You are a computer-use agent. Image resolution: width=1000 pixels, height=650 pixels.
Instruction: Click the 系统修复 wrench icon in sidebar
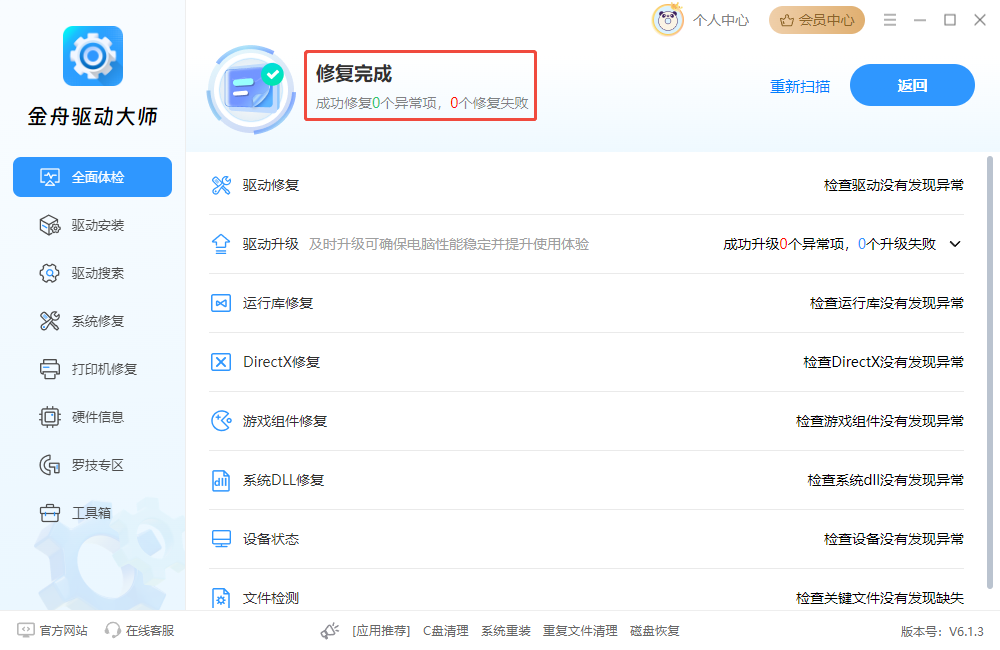point(50,321)
